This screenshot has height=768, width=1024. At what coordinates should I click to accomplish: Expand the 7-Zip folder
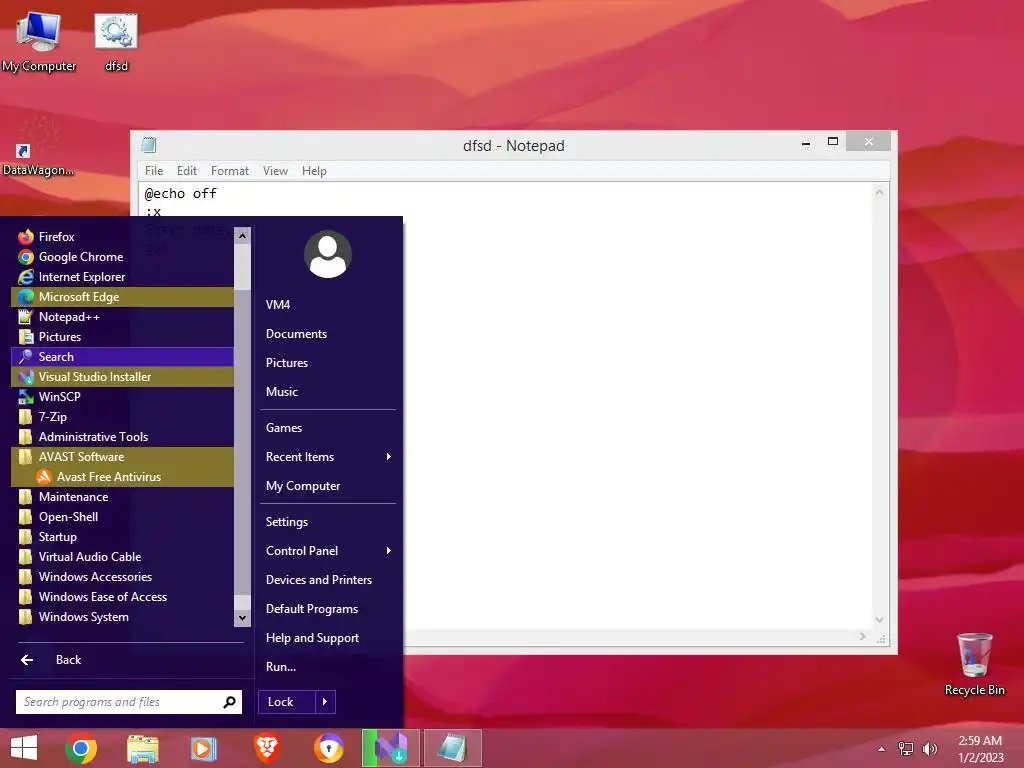[122, 417]
